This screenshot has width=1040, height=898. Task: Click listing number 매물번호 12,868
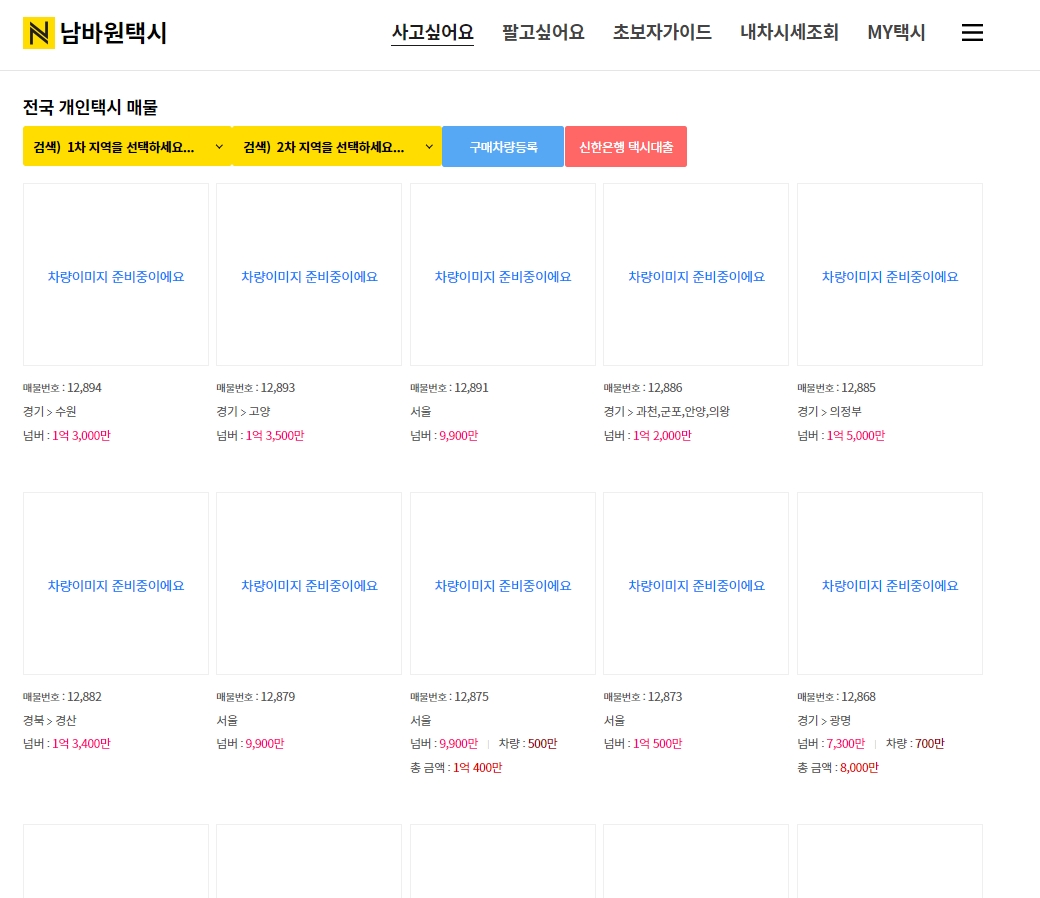(x=836, y=696)
